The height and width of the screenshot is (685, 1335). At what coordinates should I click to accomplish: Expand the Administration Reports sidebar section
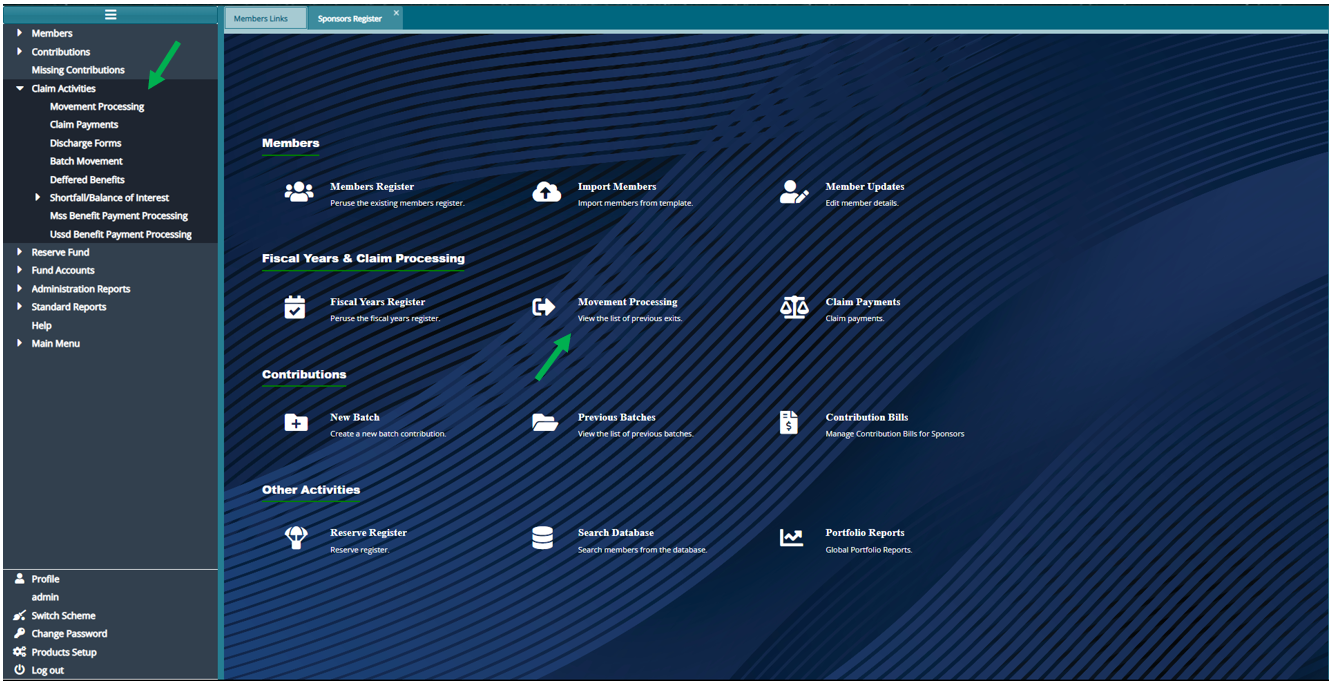(x=20, y=289)
